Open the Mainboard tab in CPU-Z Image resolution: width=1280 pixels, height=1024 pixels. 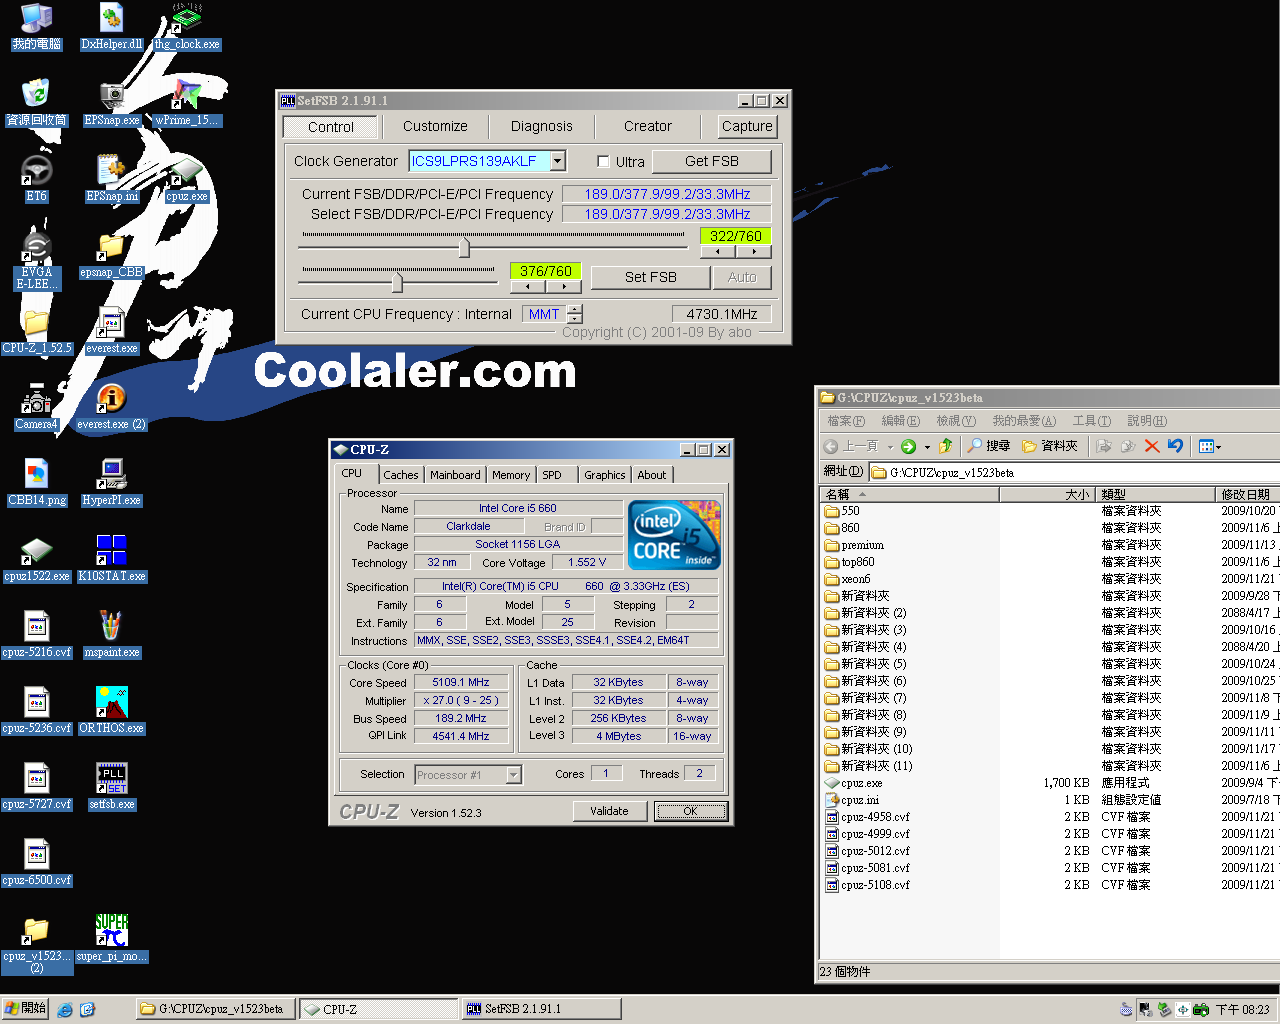(455, 475)
